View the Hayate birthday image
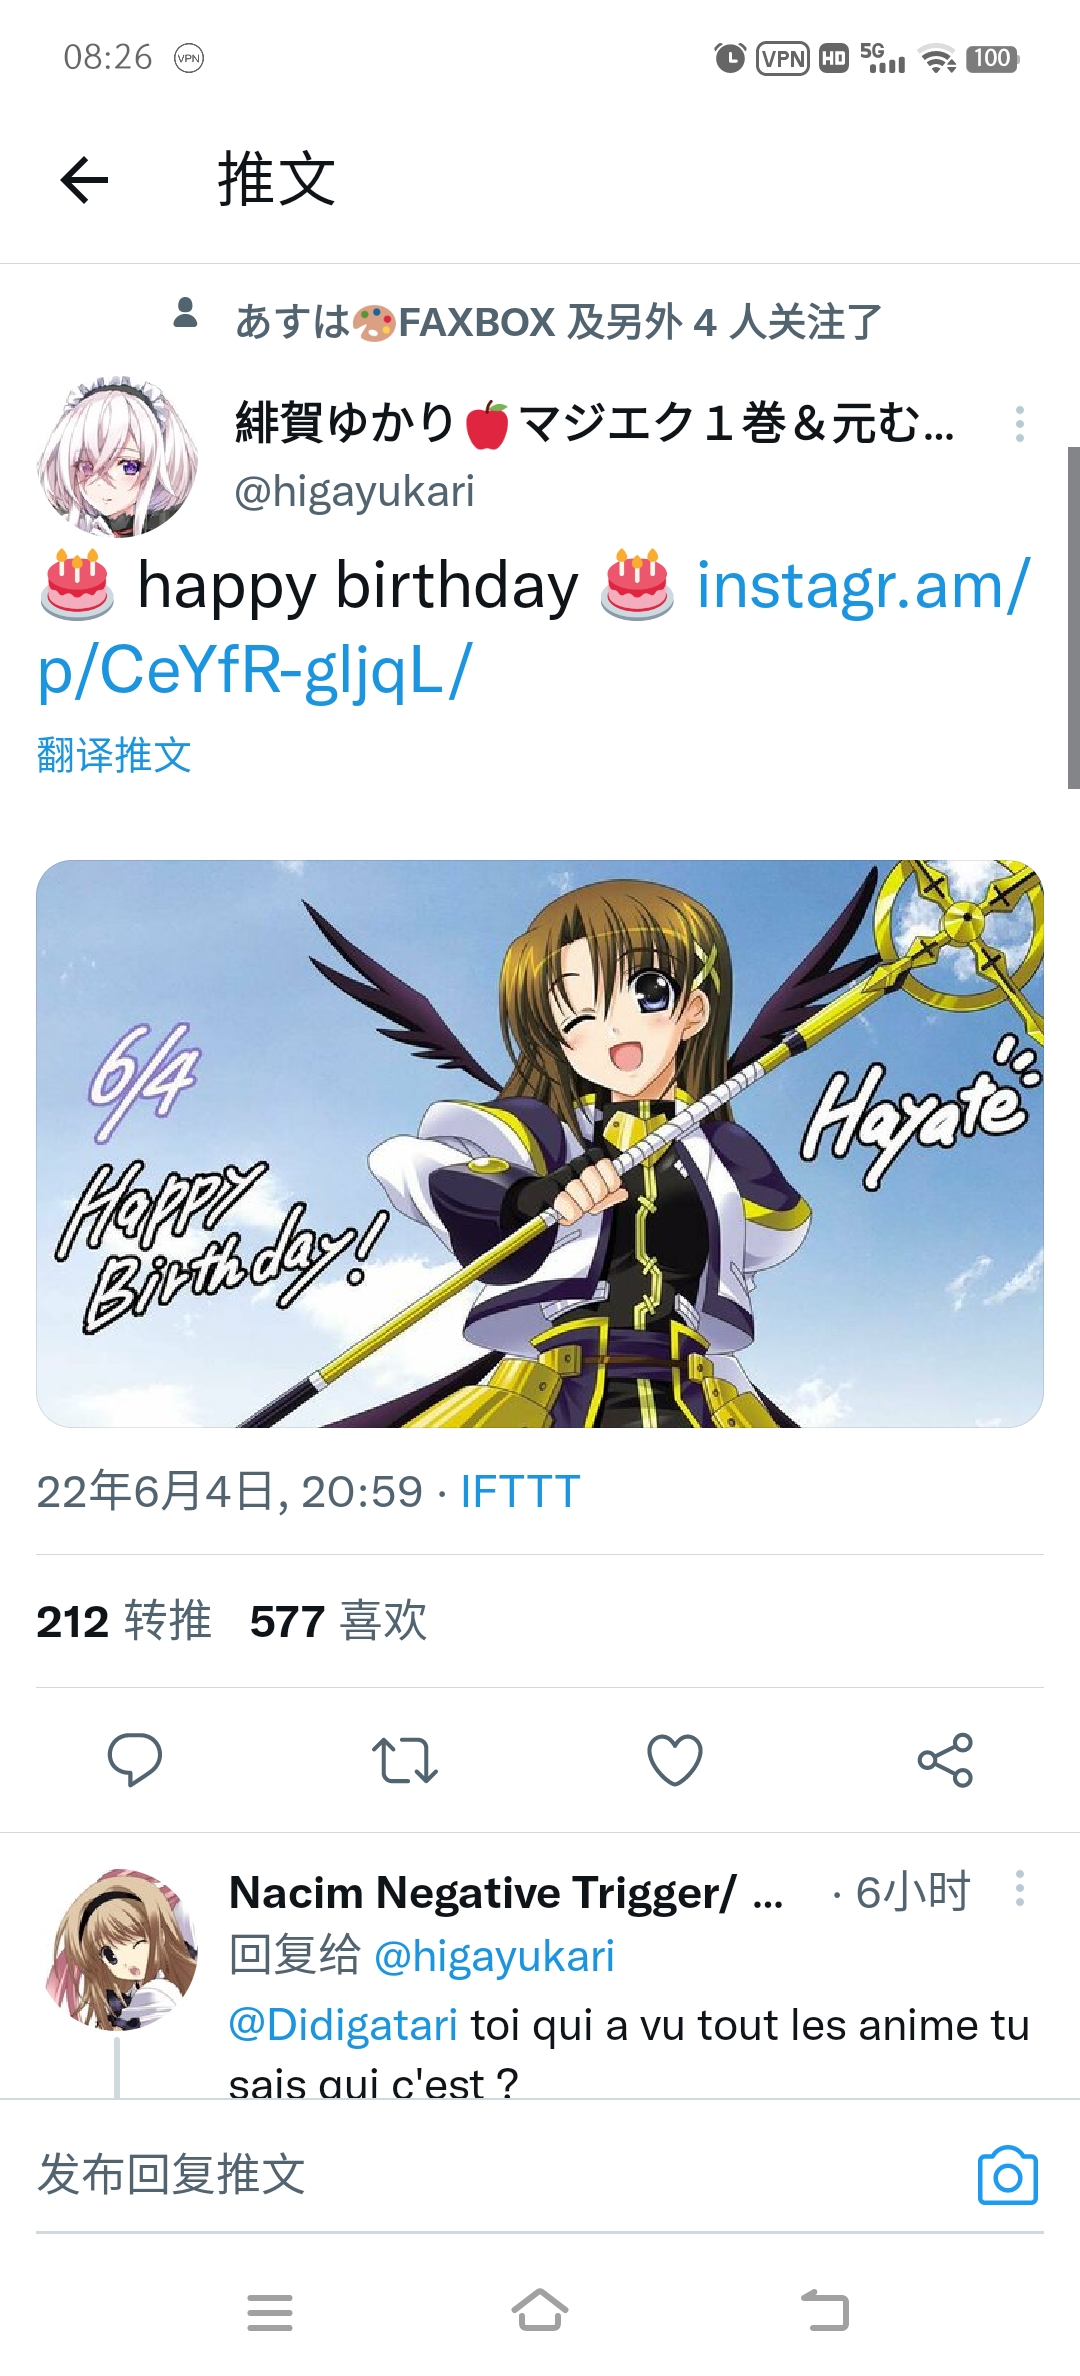 540,1144
